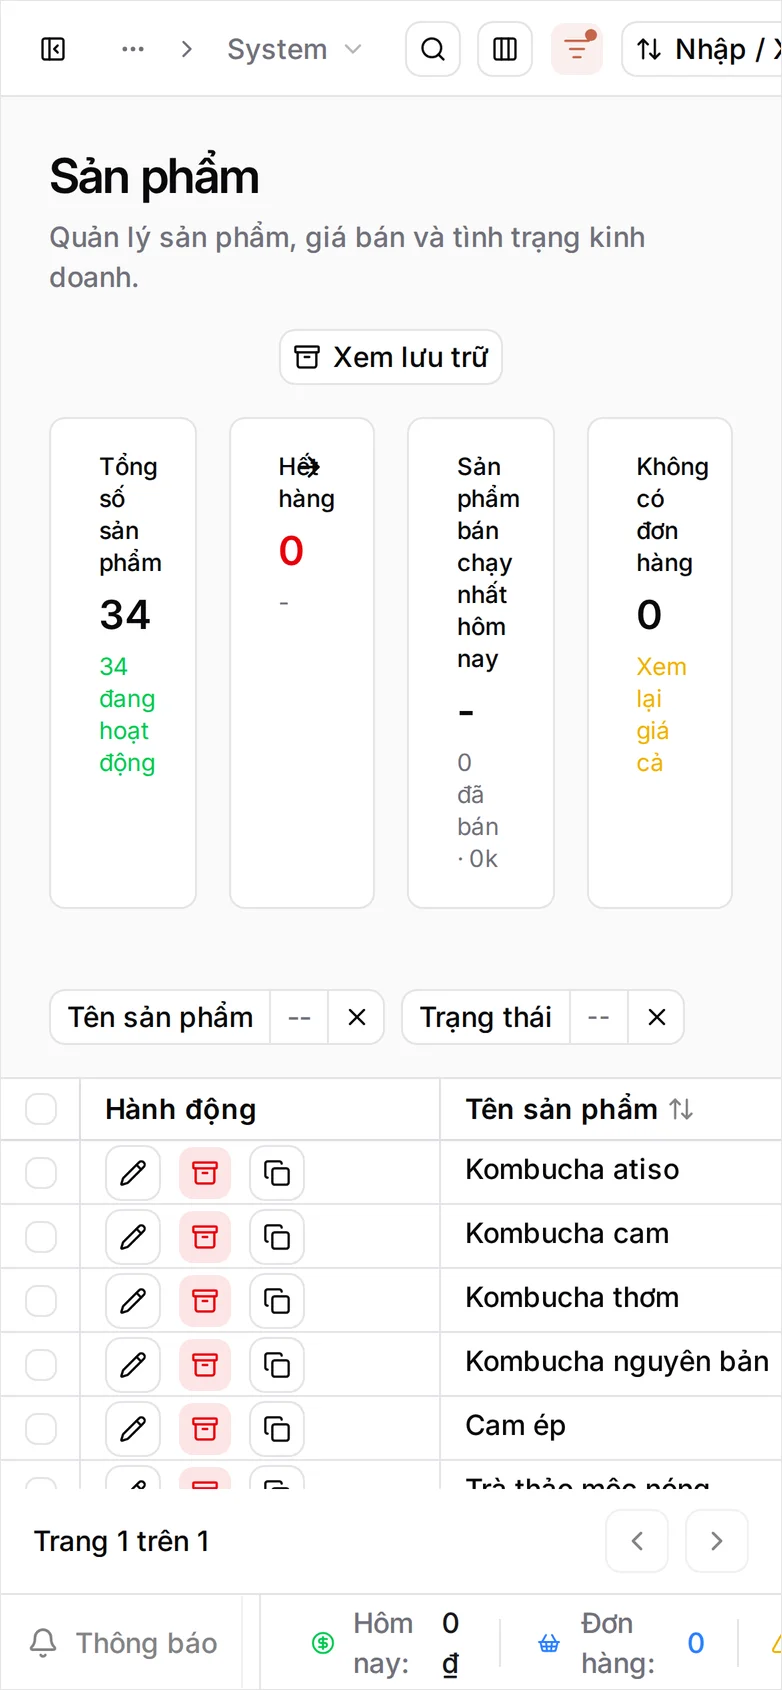782x1690 pixels.
Task: Archive the Kombucha cam product
Action: tap(205, 1237)
